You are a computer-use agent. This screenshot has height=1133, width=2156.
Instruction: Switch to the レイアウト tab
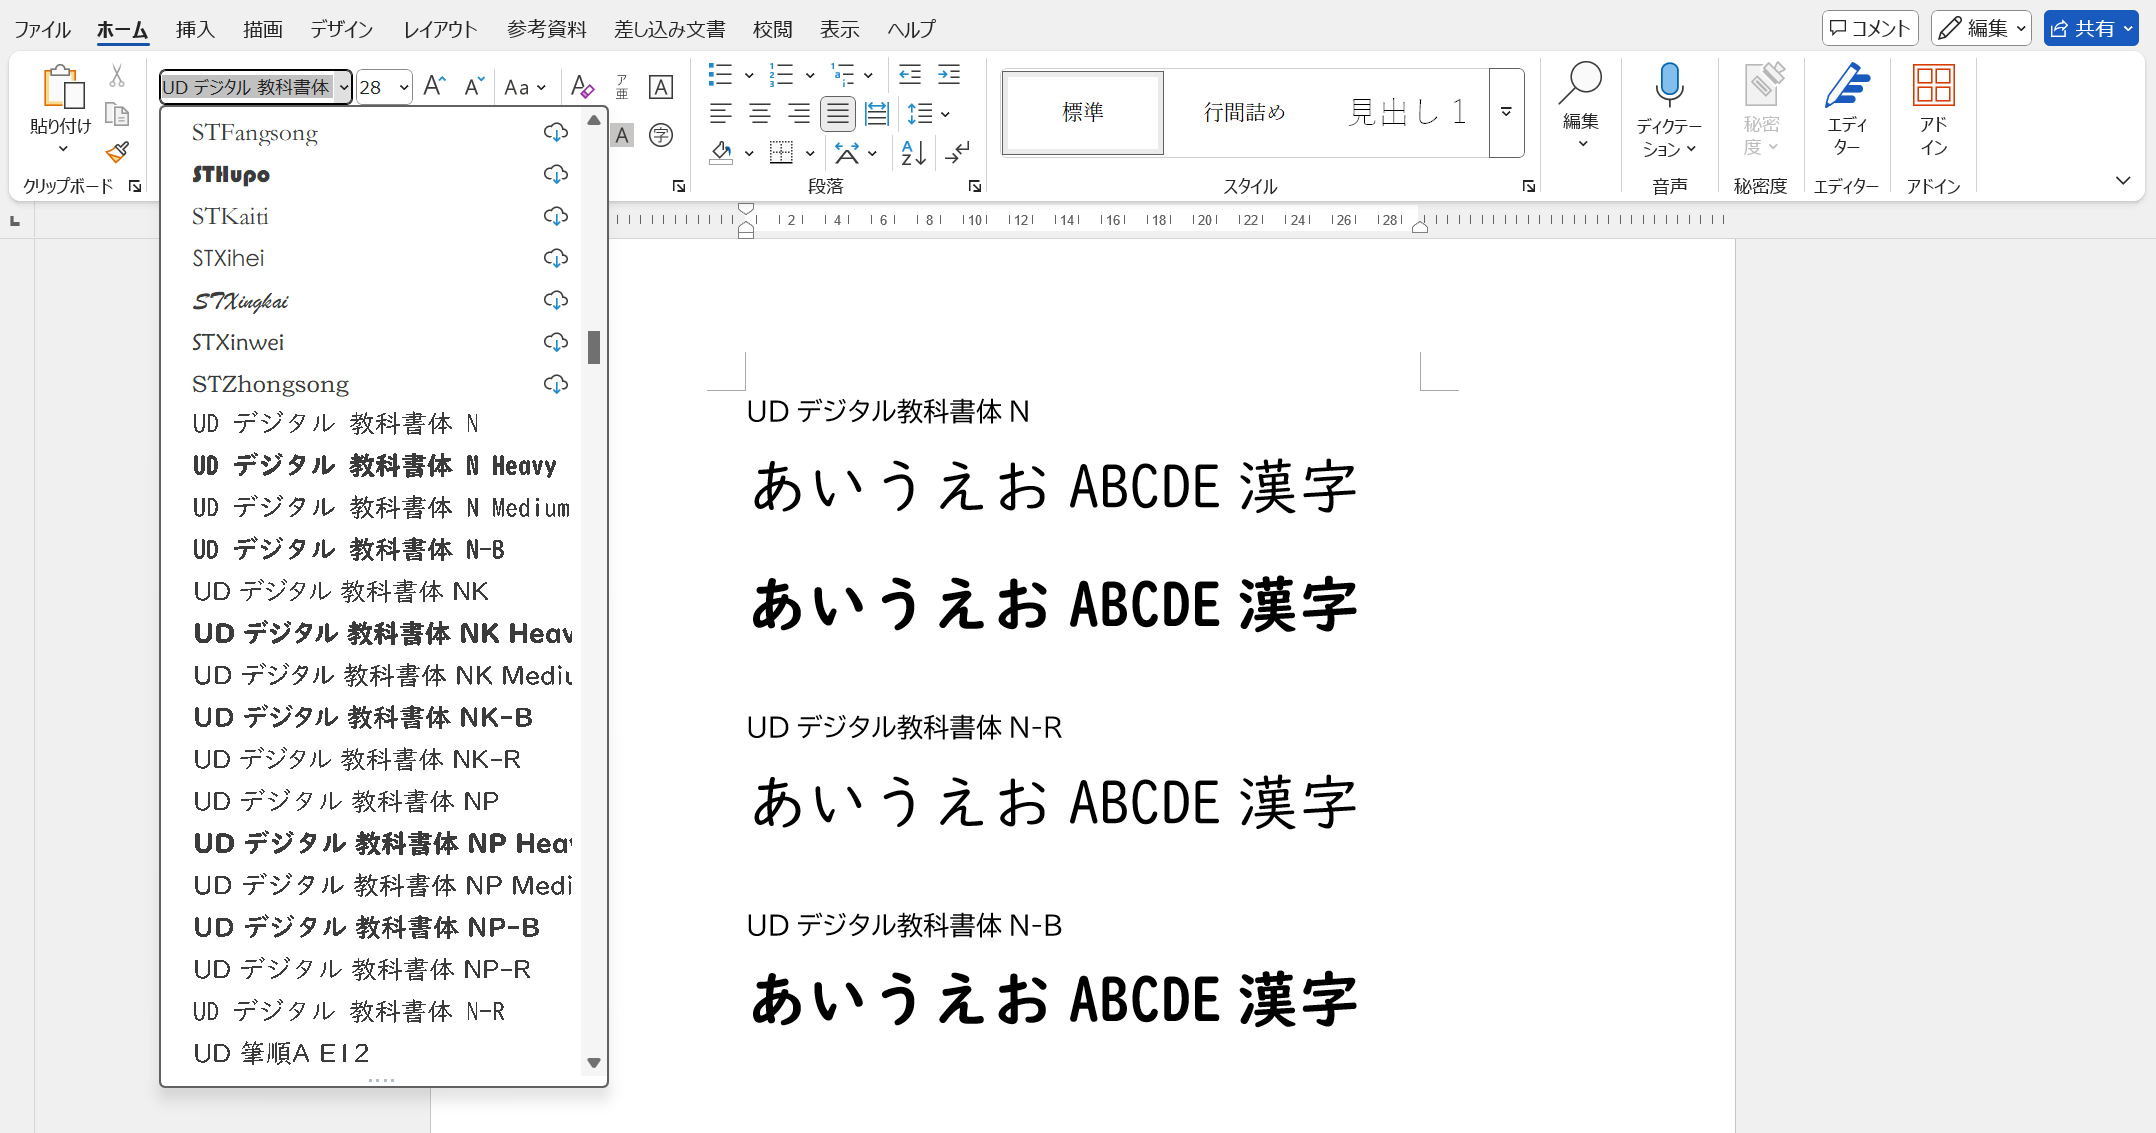(440, 29)
